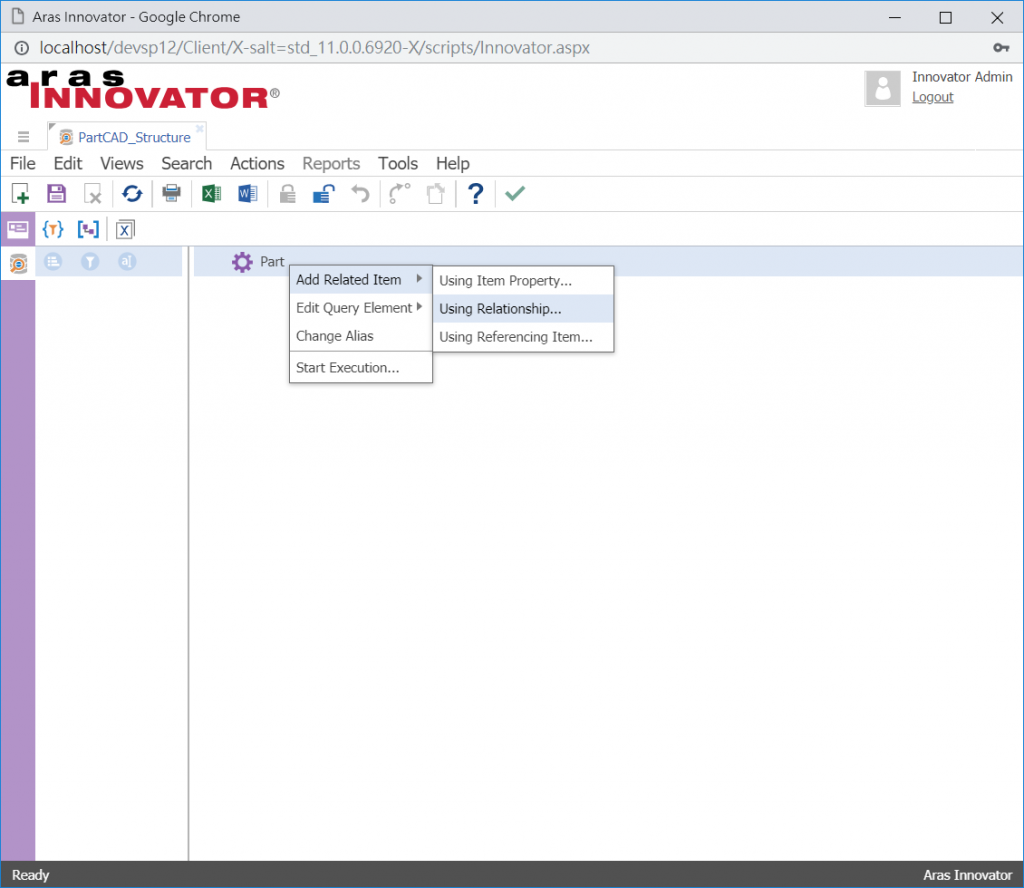The image size is (1024, 888).
Task: Click the Delete item toolbar icon
Action: [x=93, y=194]
